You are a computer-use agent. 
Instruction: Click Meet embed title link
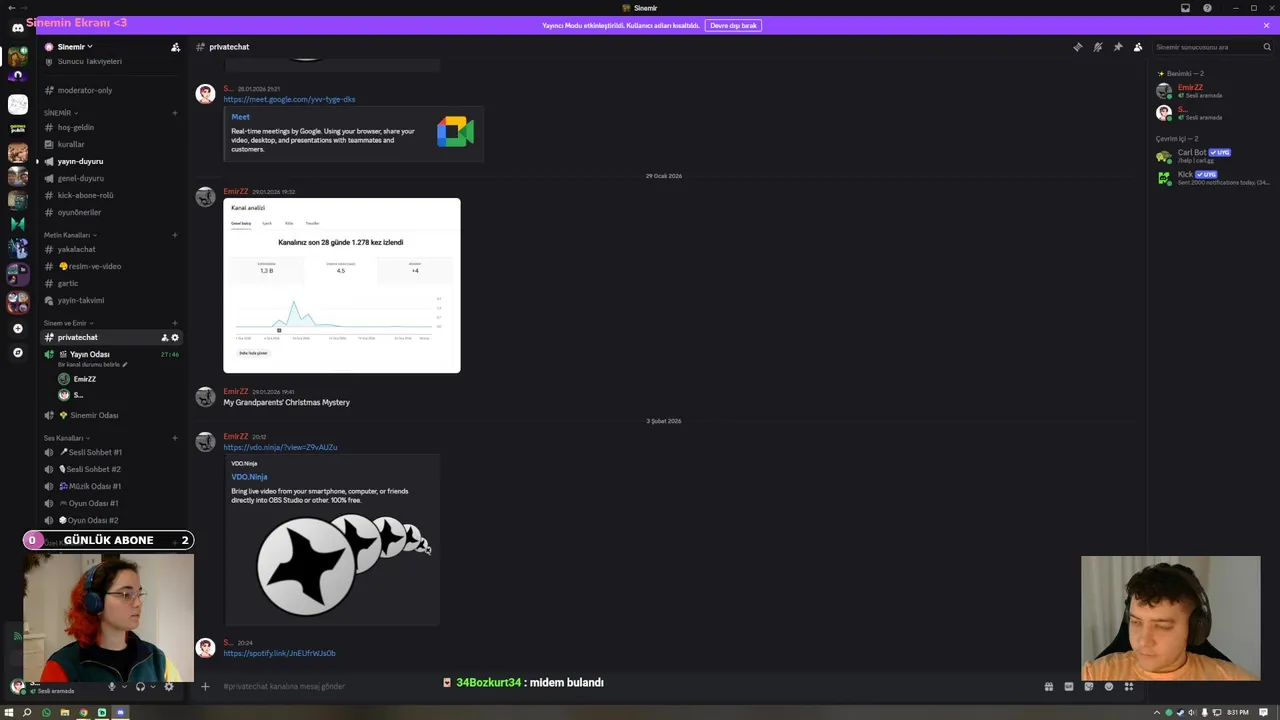point(240,117)
